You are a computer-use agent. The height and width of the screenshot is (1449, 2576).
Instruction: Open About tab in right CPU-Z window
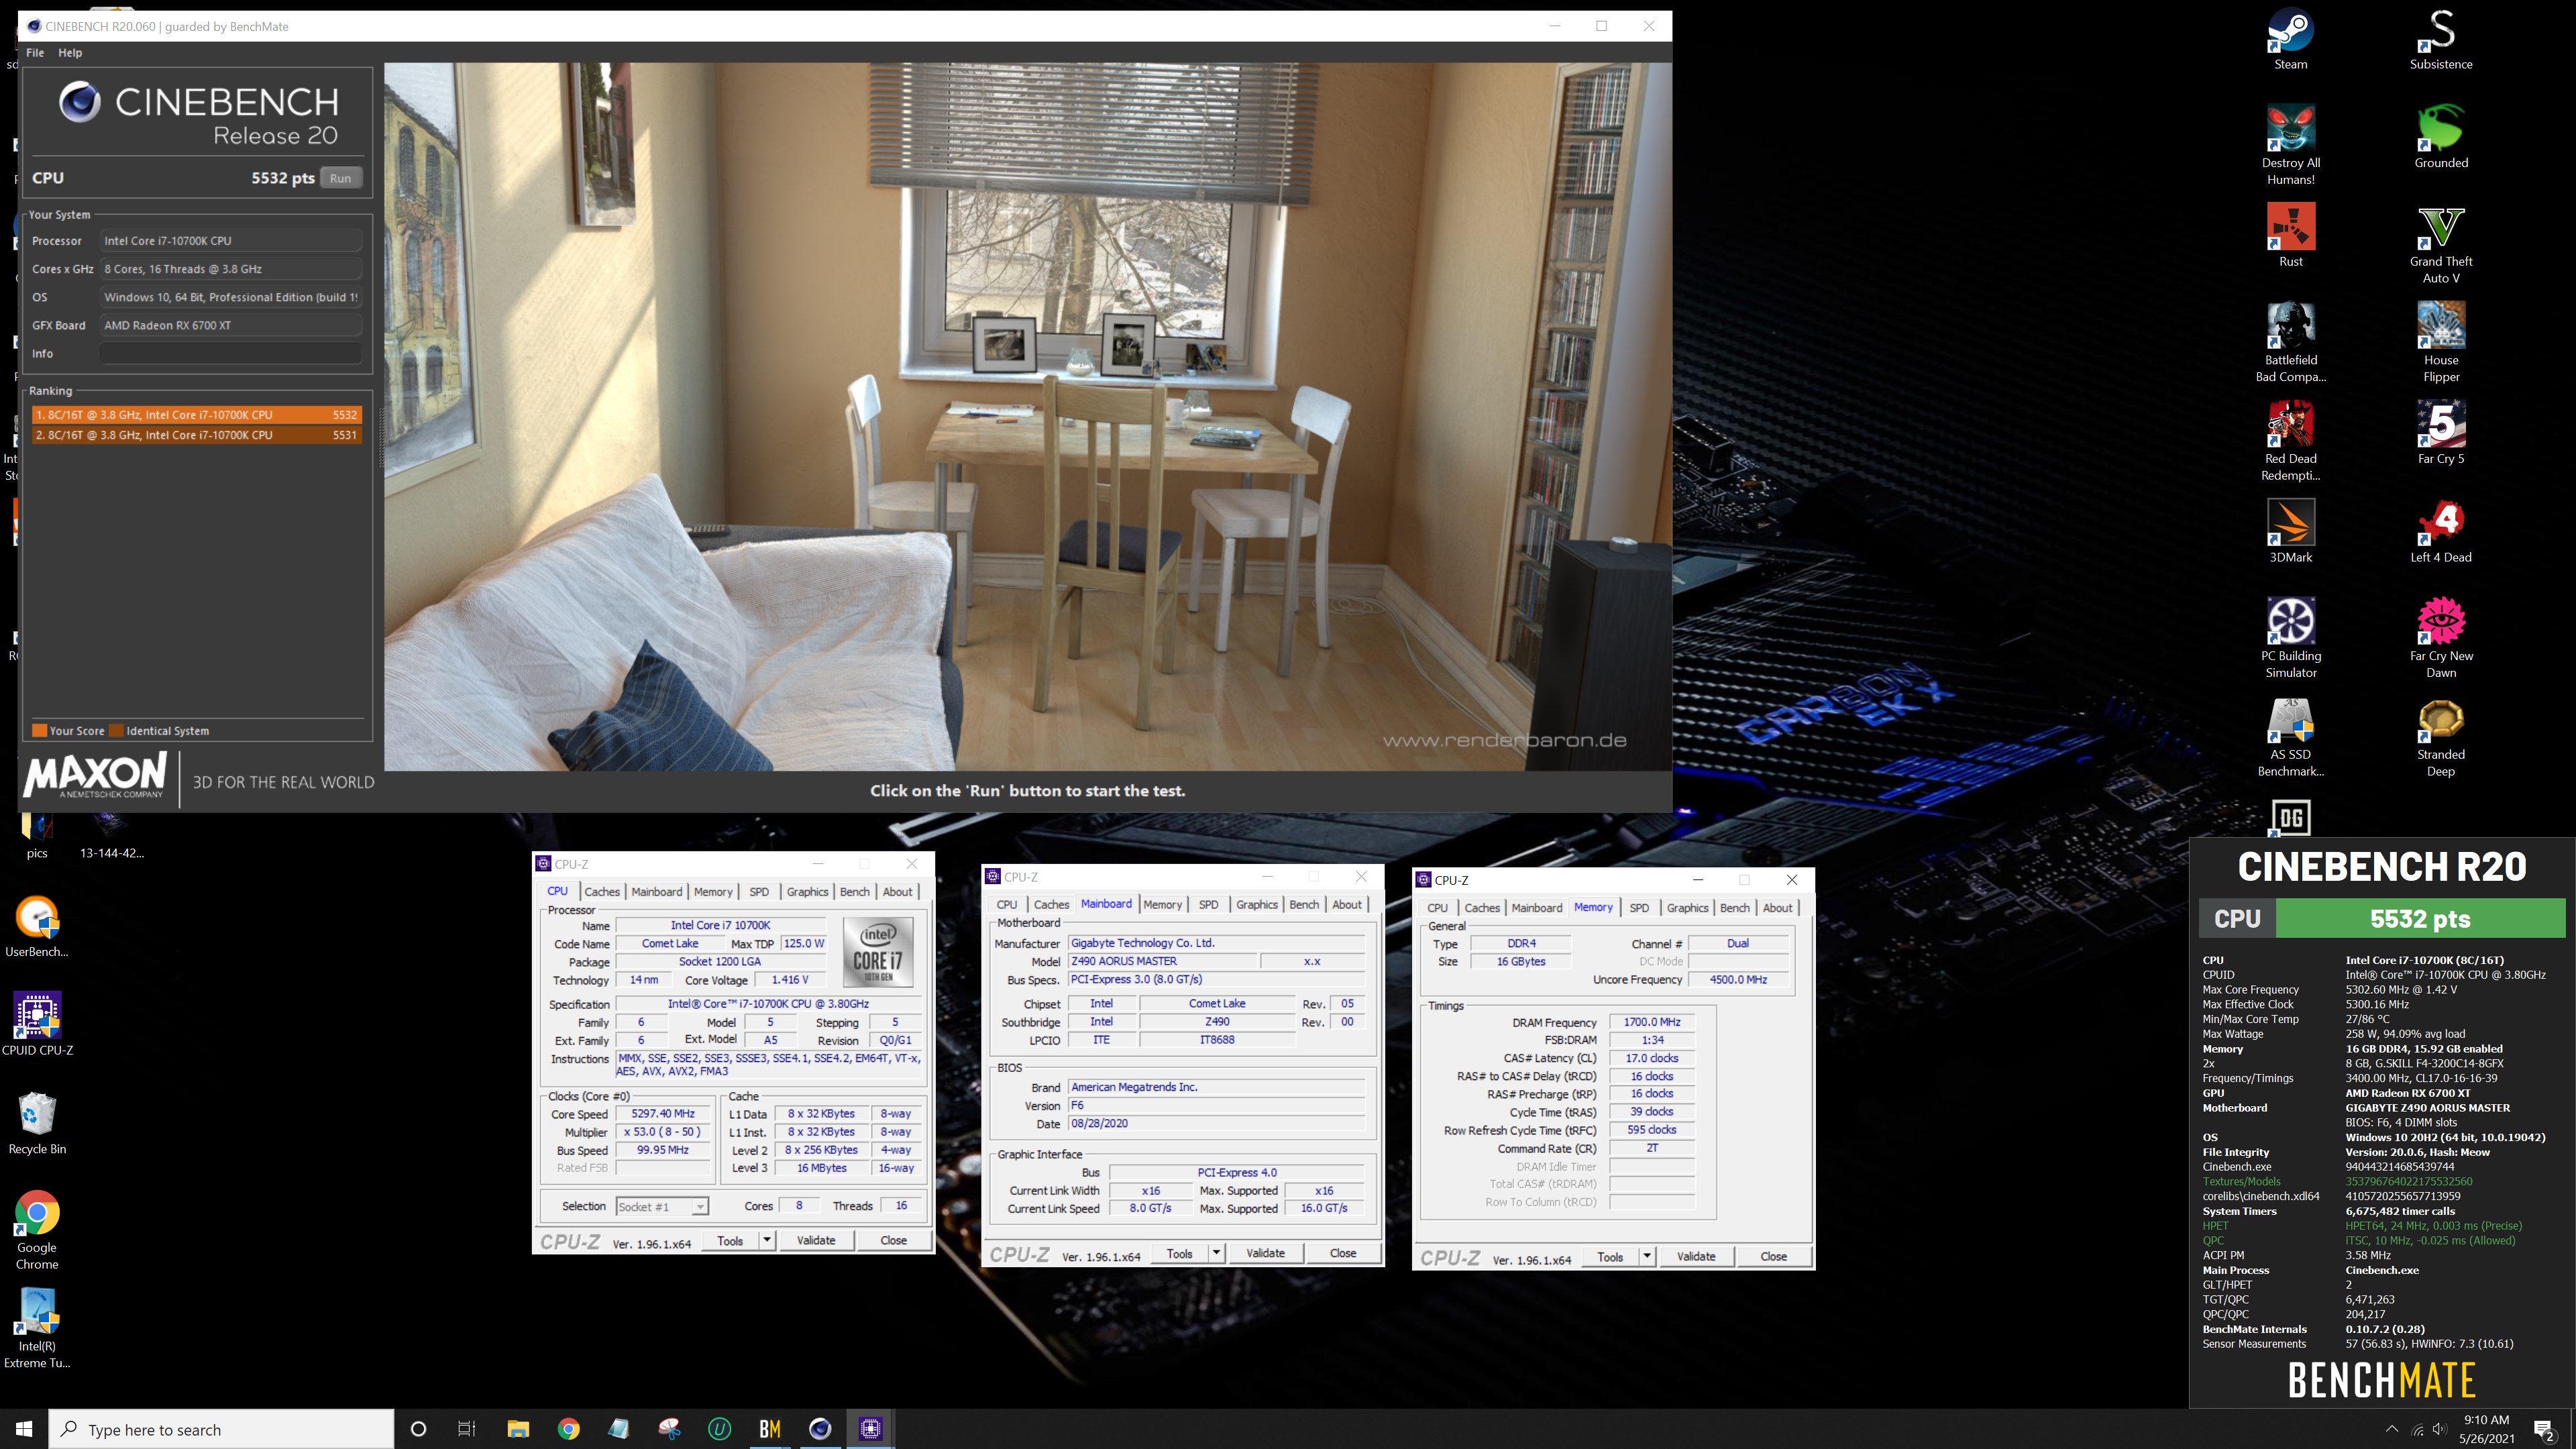pos(1778,908)
